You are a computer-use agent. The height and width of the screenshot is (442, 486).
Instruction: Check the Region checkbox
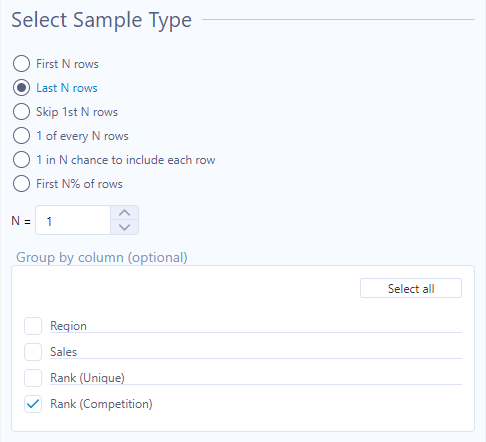pos(33,326)
